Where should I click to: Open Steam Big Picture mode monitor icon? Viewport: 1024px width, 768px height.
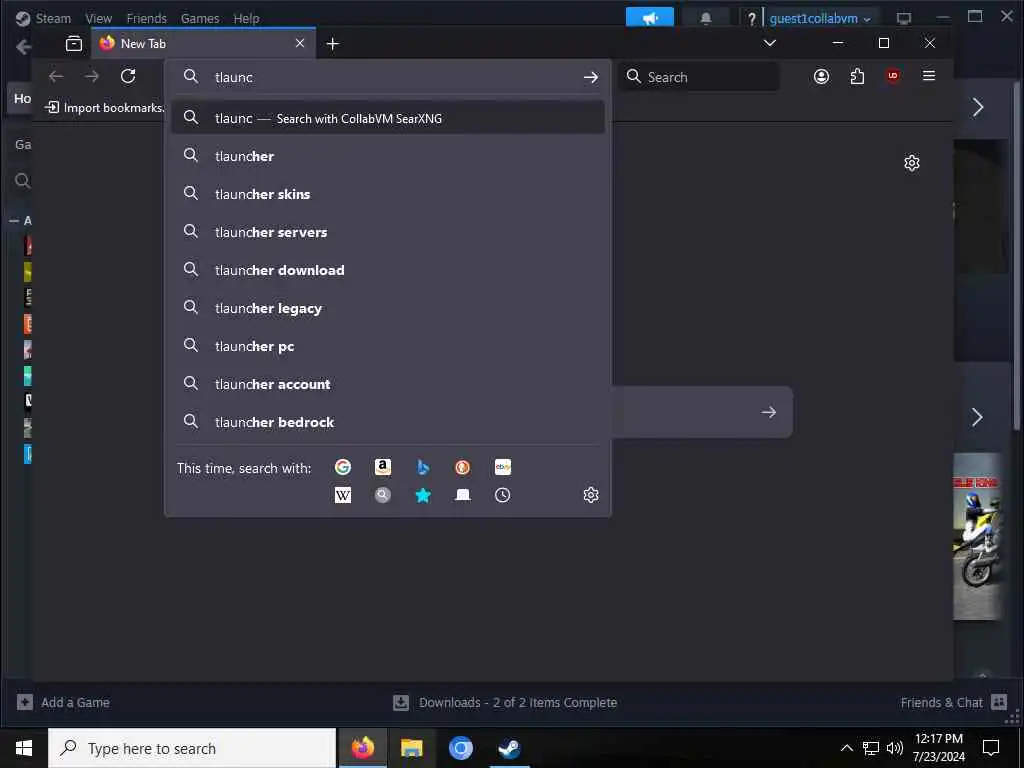[903, 18]
